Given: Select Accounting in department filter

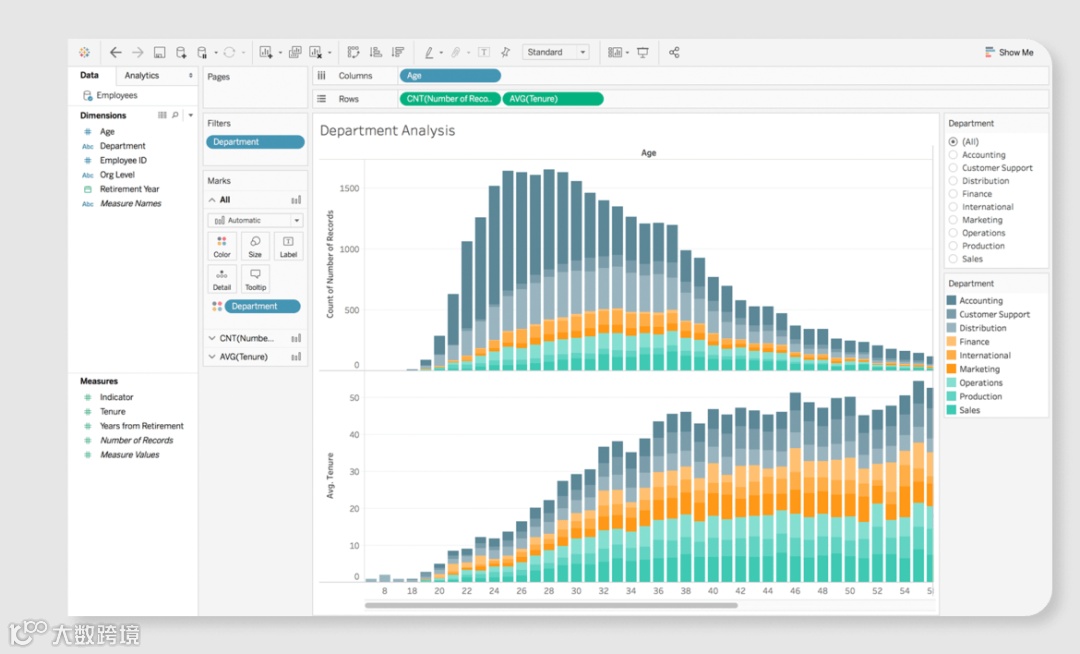Looking at the screenshot, I should tap(953, 155).
